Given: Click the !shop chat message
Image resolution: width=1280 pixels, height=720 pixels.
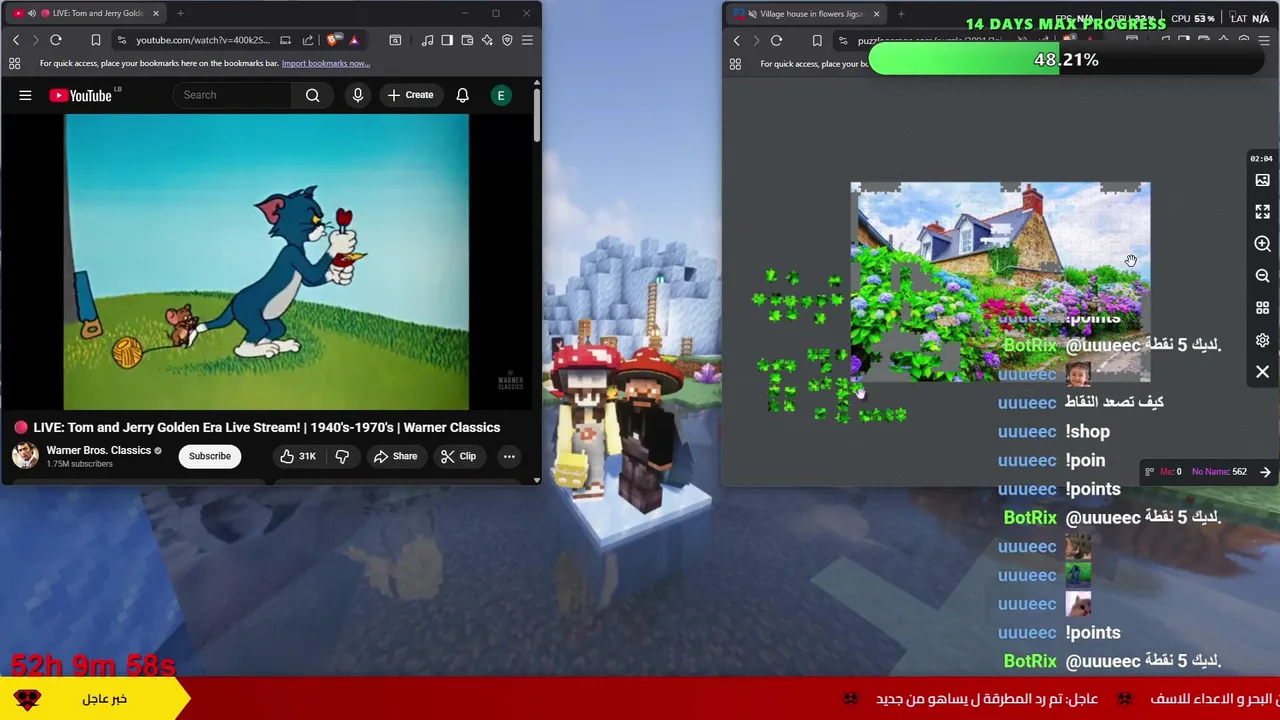Looking at the screenshot, I should coord(1087,431).
